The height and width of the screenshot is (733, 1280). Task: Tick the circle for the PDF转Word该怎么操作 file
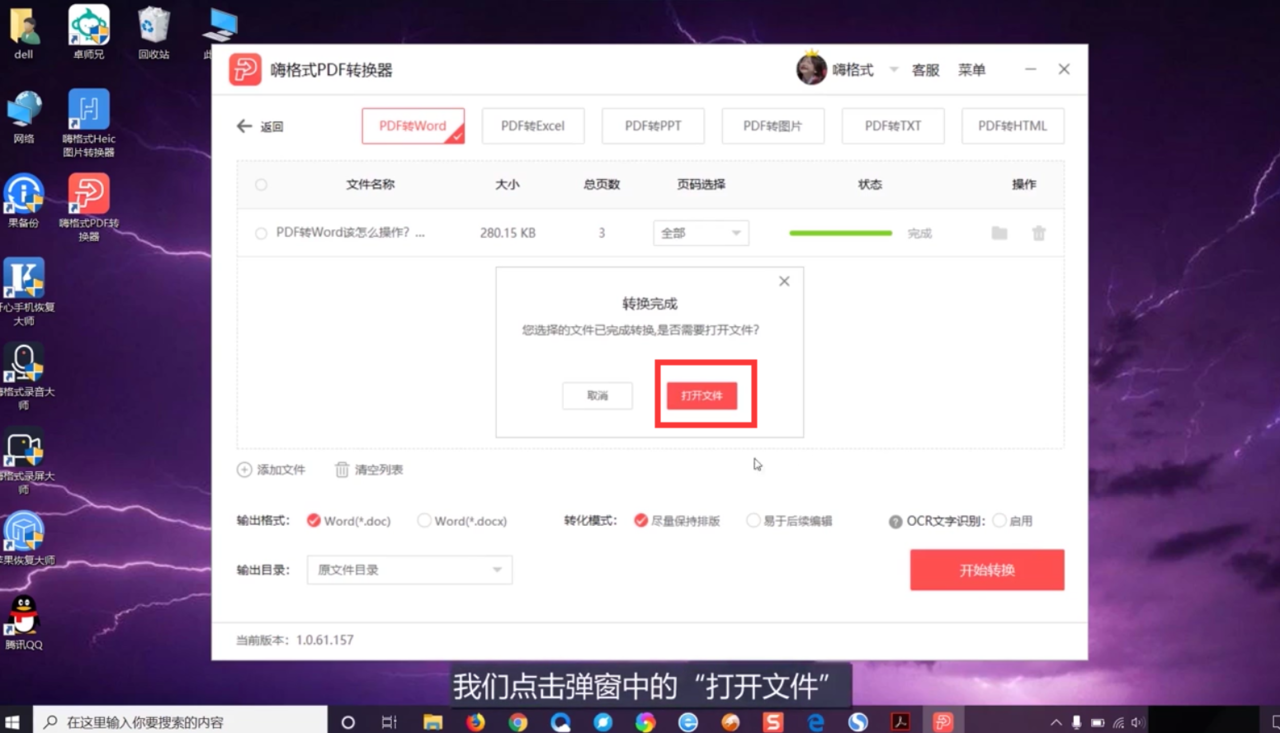click(261, 233)
